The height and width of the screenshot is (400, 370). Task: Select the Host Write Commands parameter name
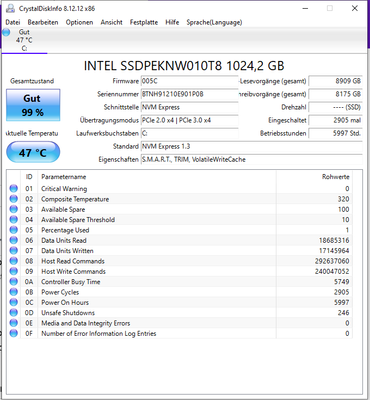[73, 271]
